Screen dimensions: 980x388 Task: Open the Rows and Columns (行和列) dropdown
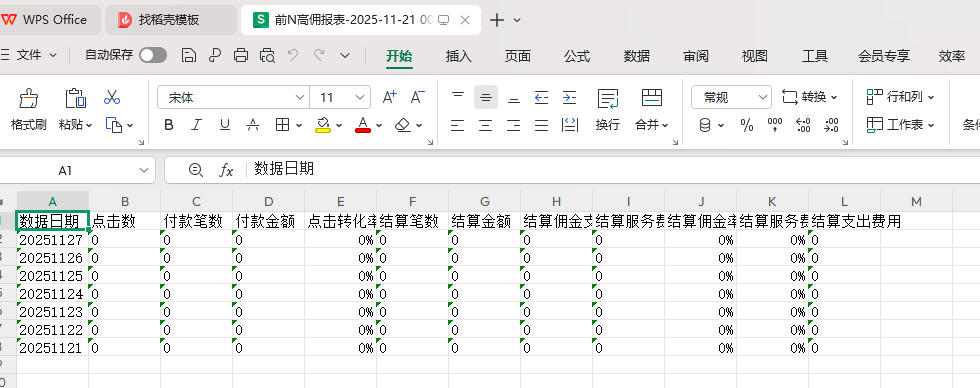pos(900,97)
